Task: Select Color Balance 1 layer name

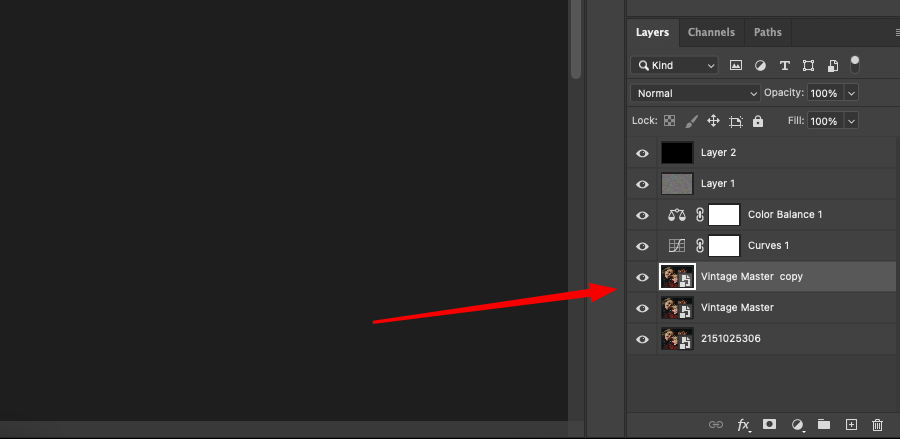Action: click(x=785, y=215)
